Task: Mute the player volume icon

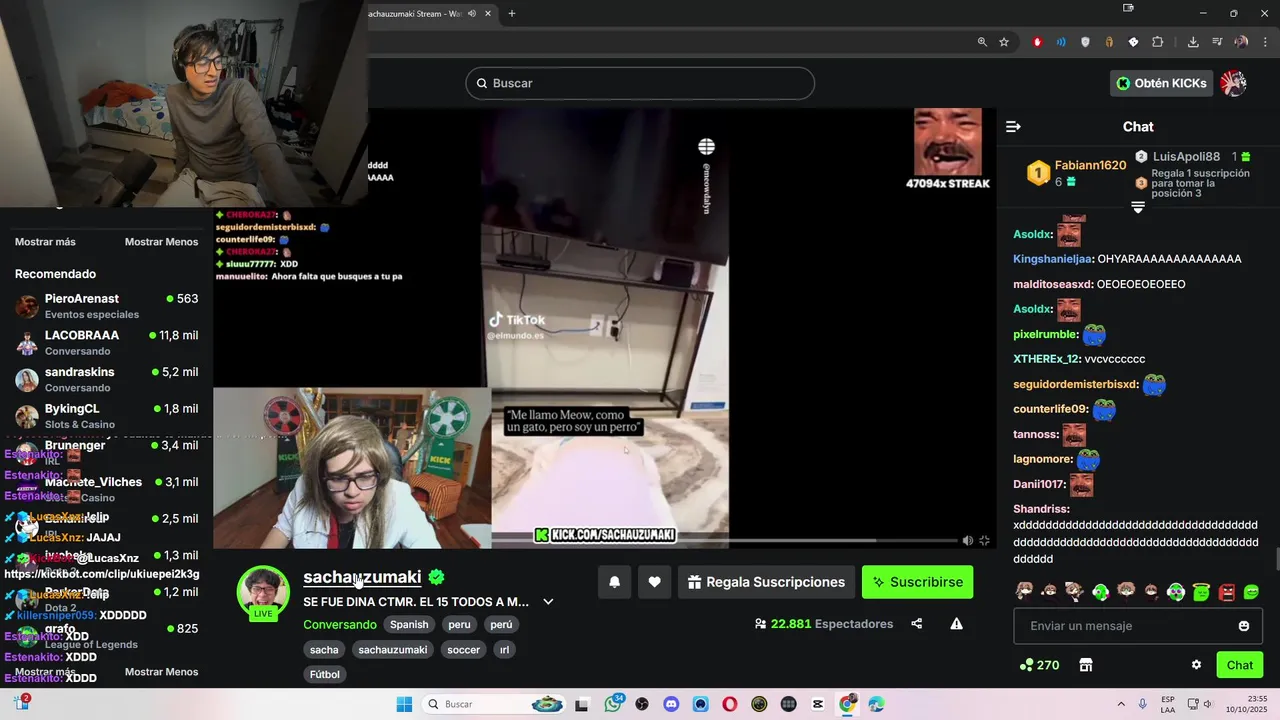Action: click(x=967, y=540)
